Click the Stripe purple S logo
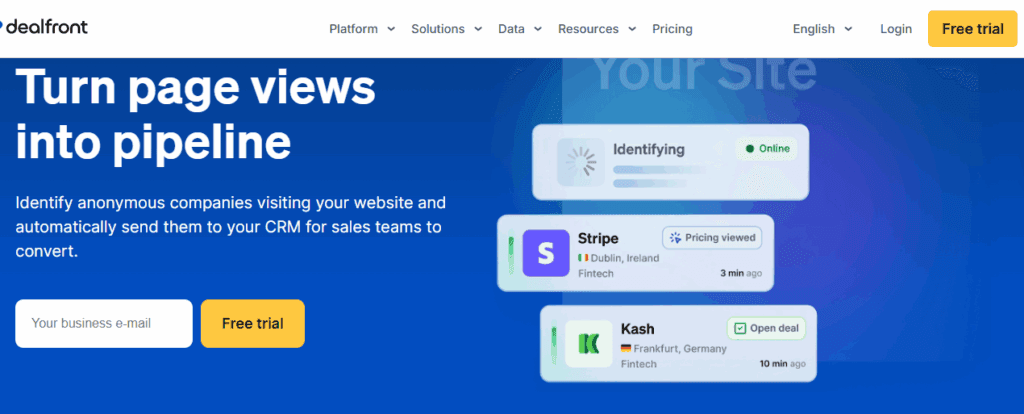Viewport: 1024px width, 414px height. [546, 253]
